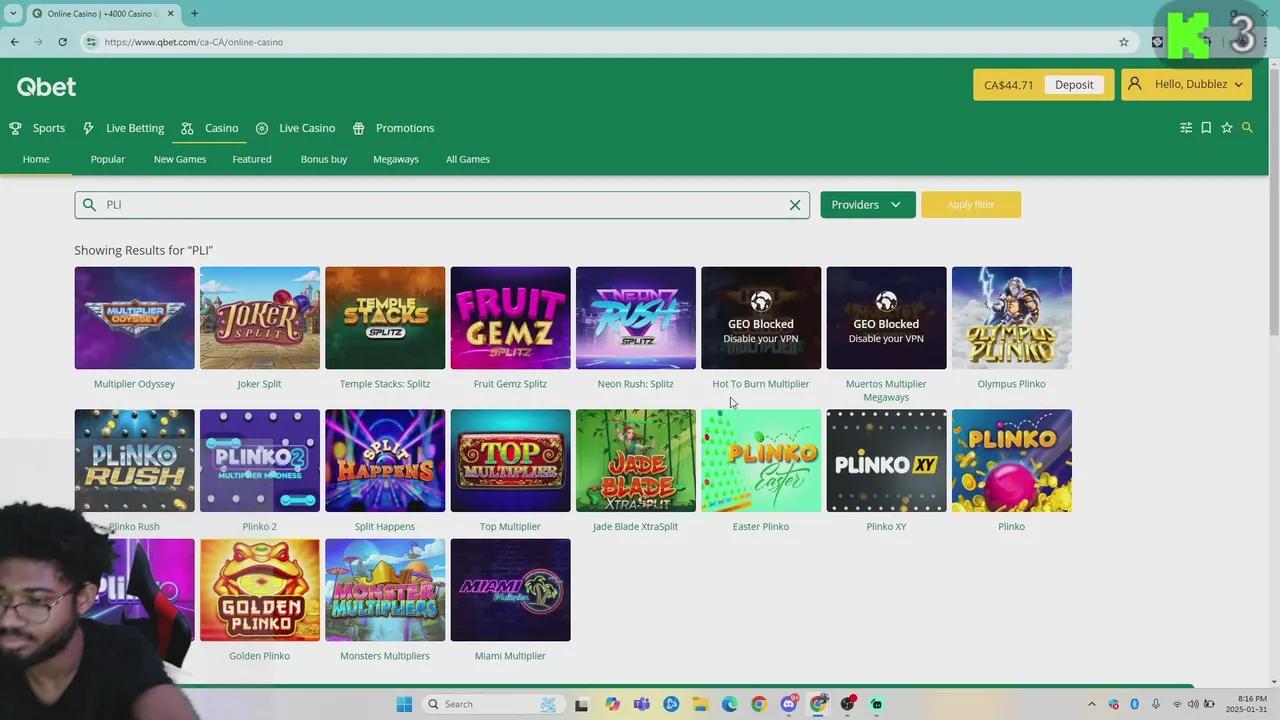1280x720 pixels.
Task: Go back in browser history
Action: pyautogui.click(x=15, y=42)
